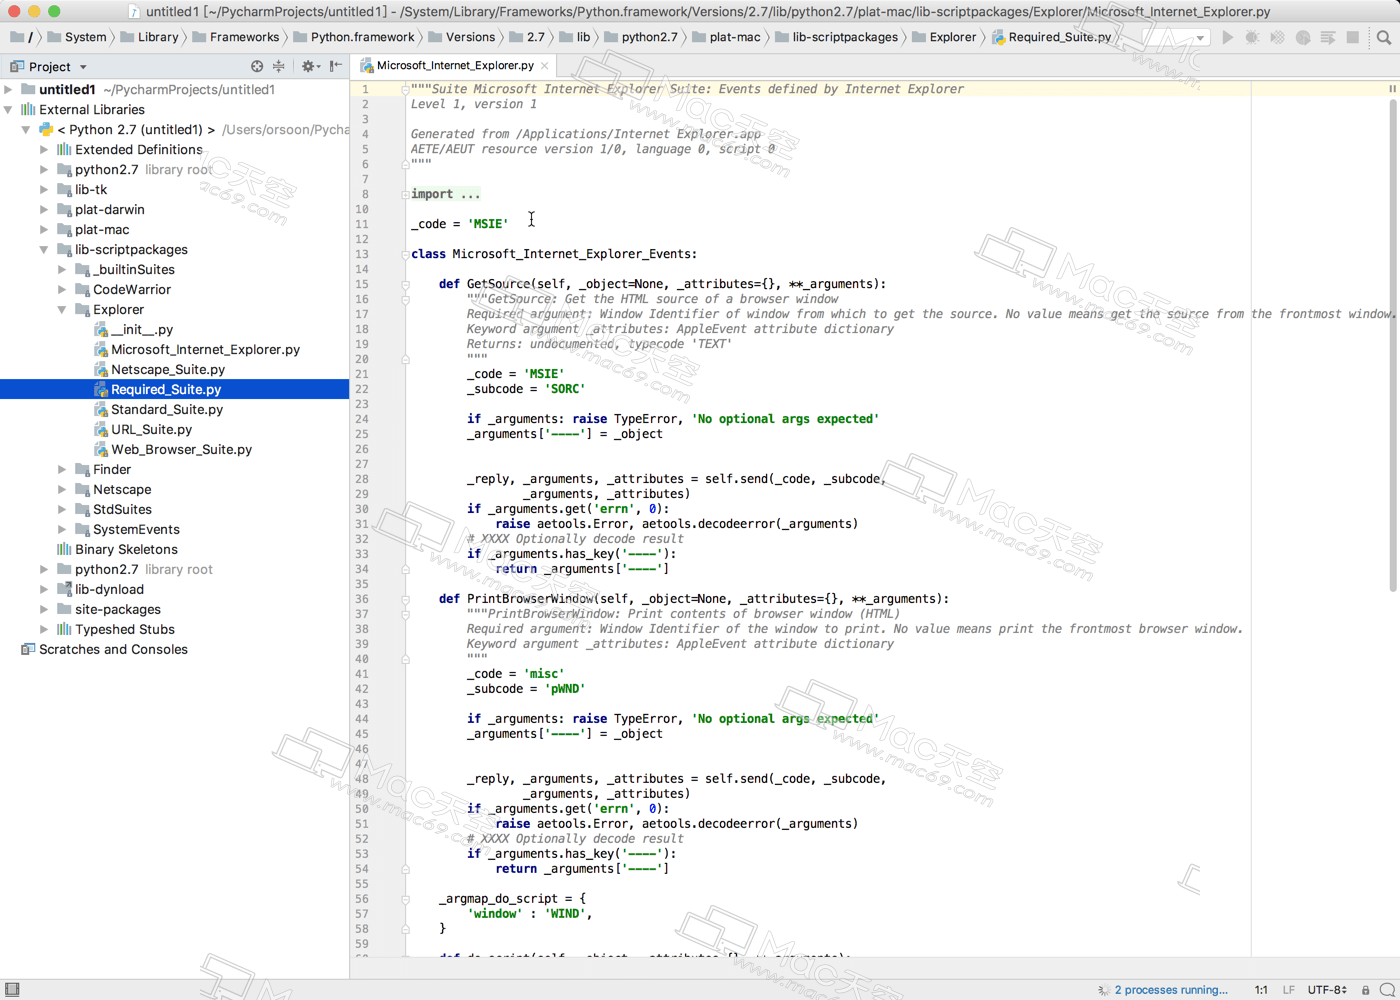This screenshot has width=1400, height=1000.
Task: Click the concurrency diagram run icon
Action: click(x=1328, y=37)
